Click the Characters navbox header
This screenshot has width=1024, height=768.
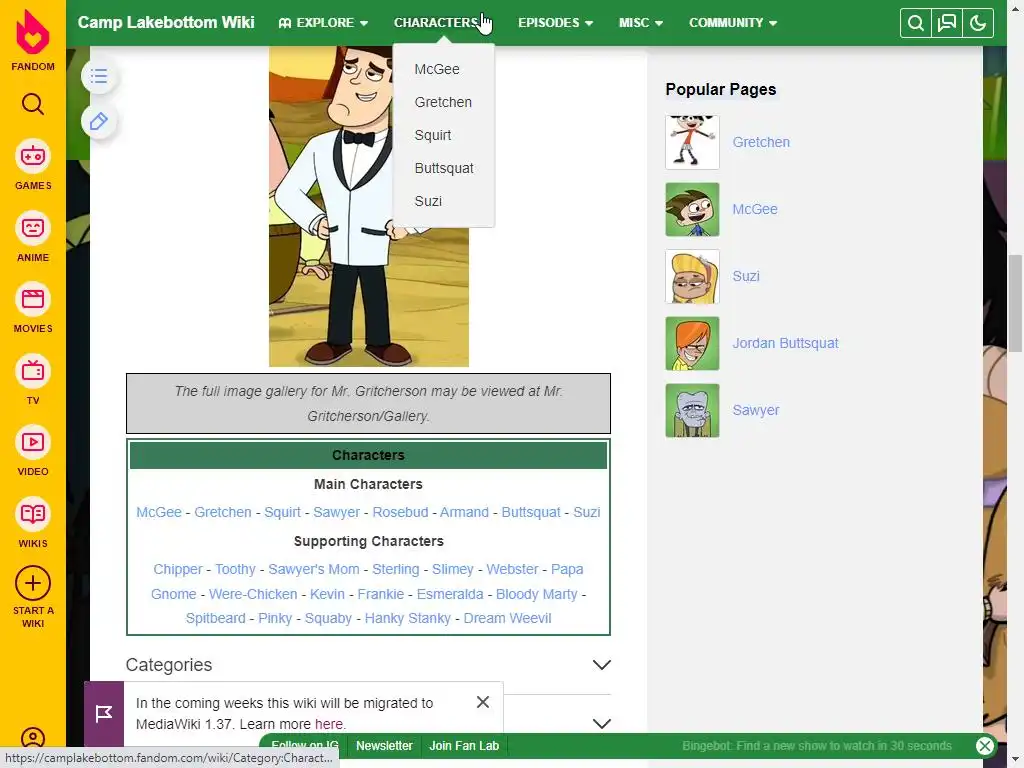click(368, 455)
